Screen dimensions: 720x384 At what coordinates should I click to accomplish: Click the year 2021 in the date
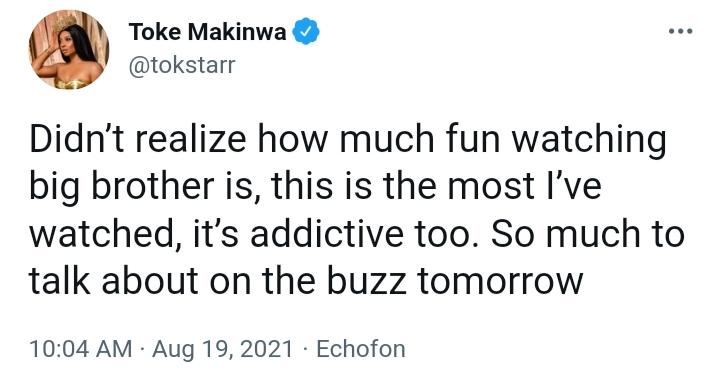click(264, 349)
